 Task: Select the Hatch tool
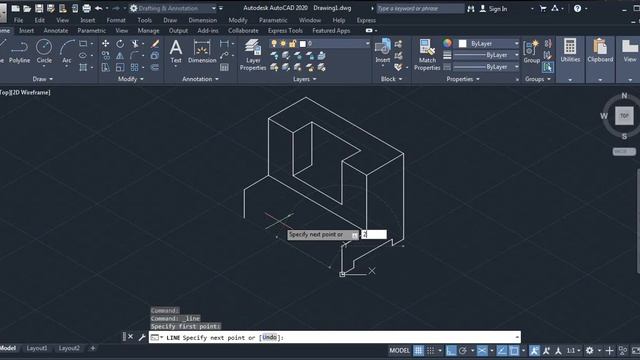(83, 67)
